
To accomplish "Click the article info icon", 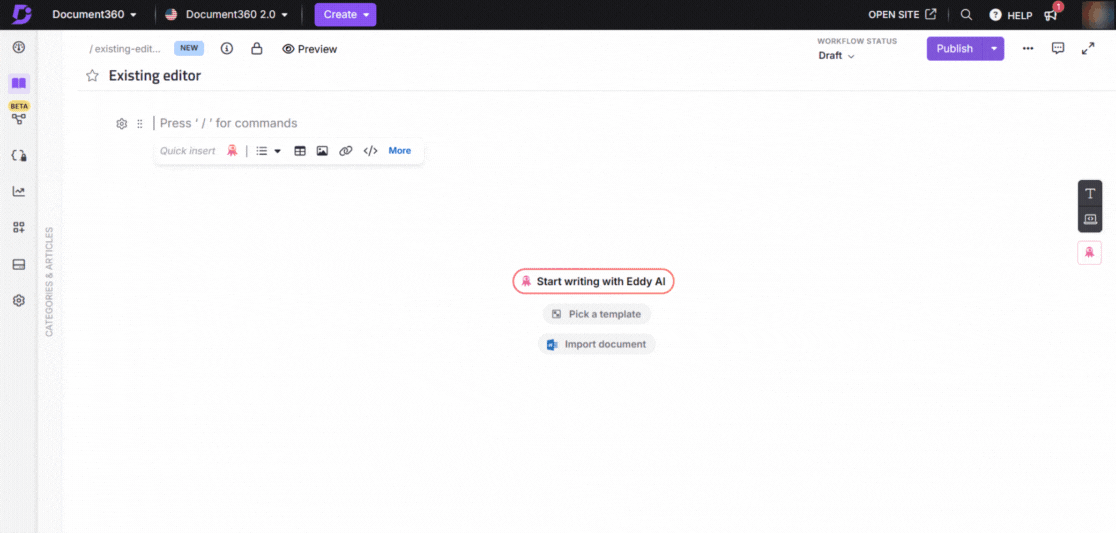I will click(x=227, y=48).
